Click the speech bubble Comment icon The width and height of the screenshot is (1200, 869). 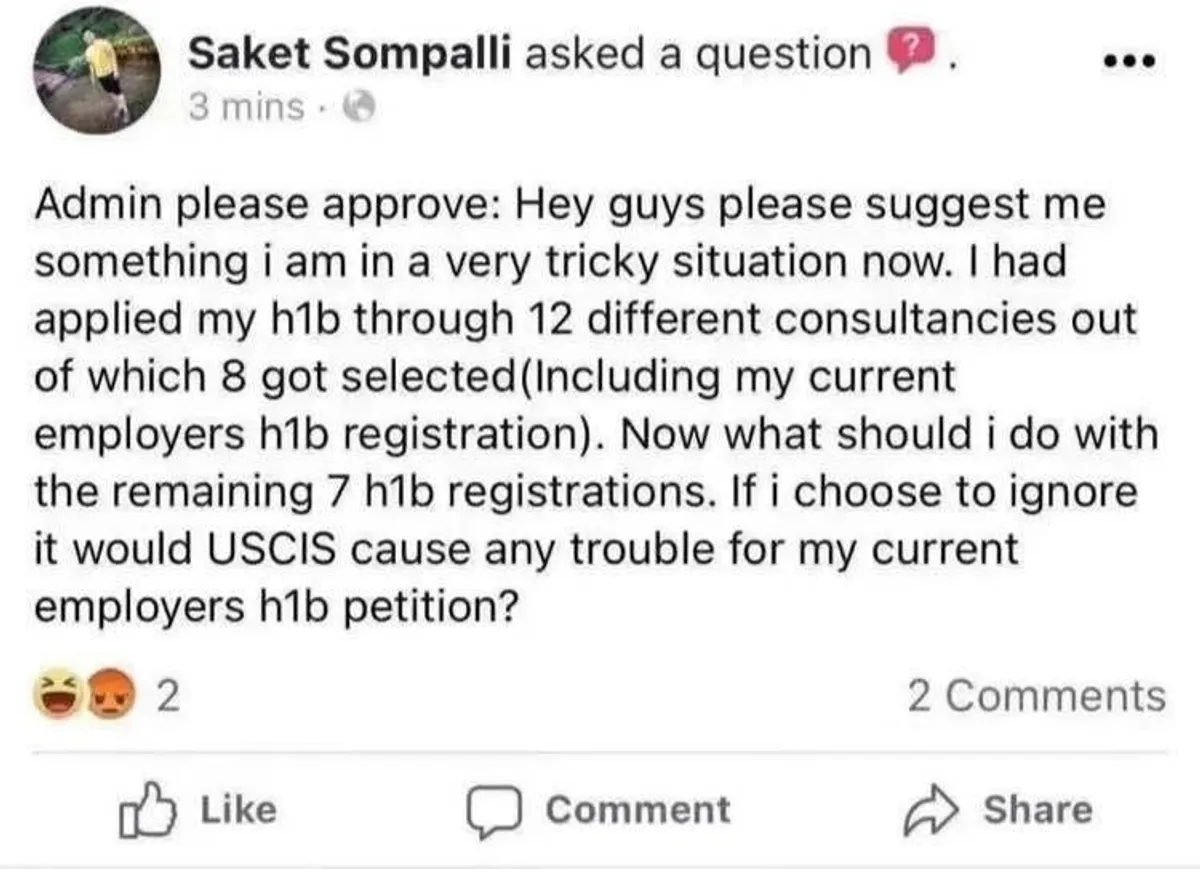pyautogui.click(x=492, y=810)
